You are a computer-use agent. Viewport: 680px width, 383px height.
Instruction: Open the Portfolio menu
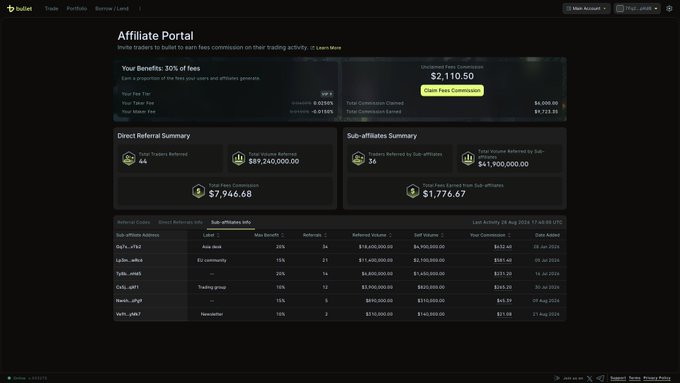[x=77, y=8]
